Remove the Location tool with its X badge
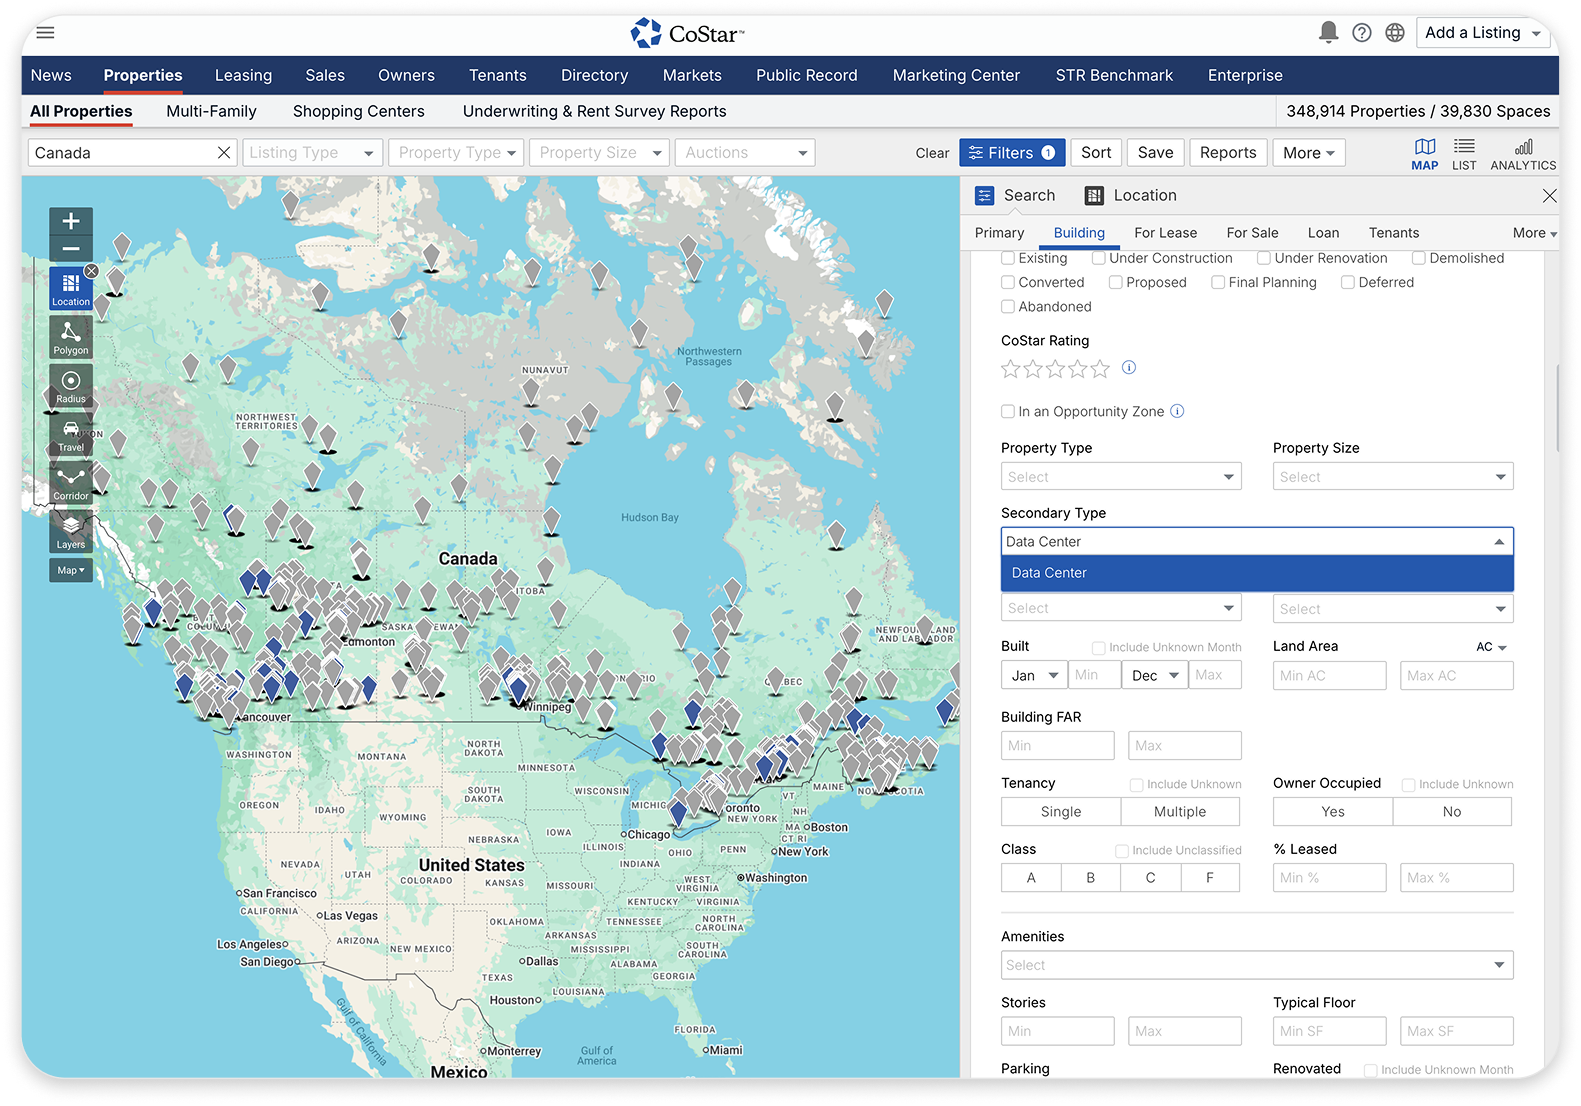Screen dimensions: 1581x1106 (91, 271)
